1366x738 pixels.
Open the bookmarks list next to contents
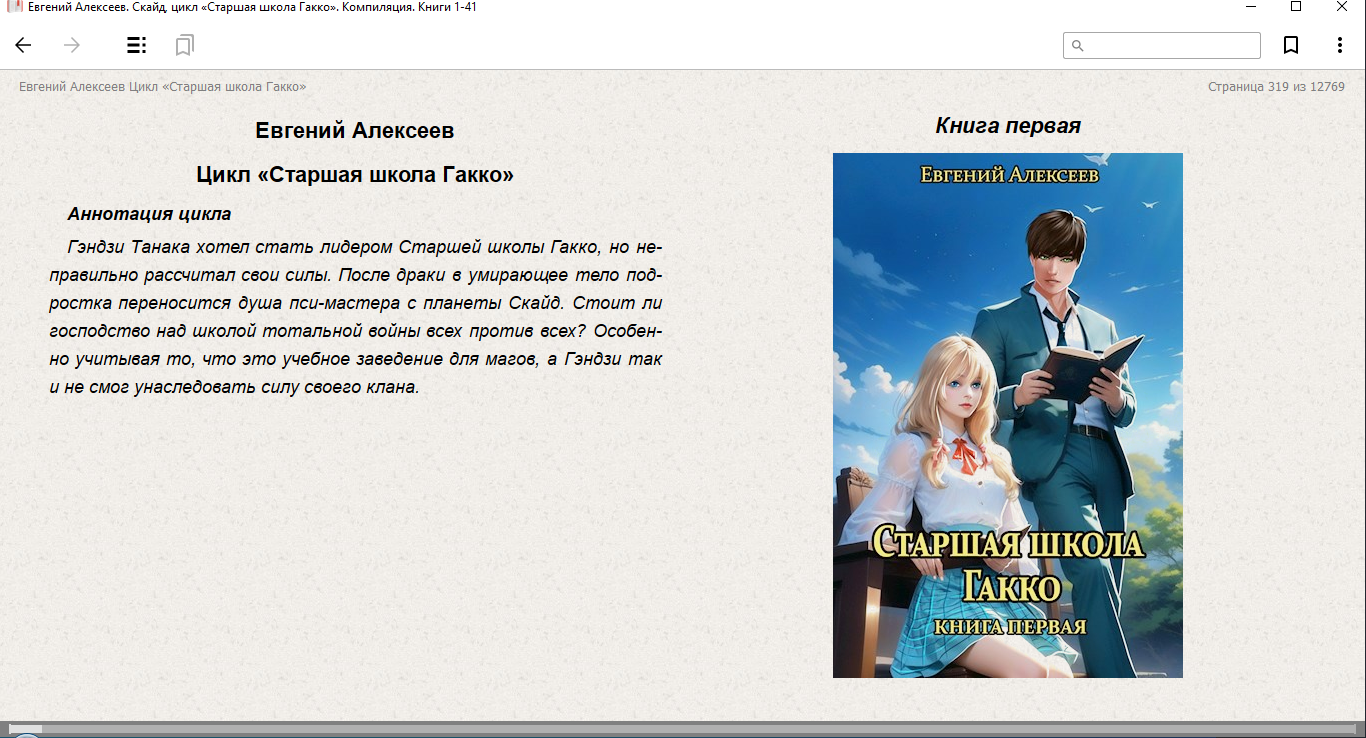pos(184,45)
